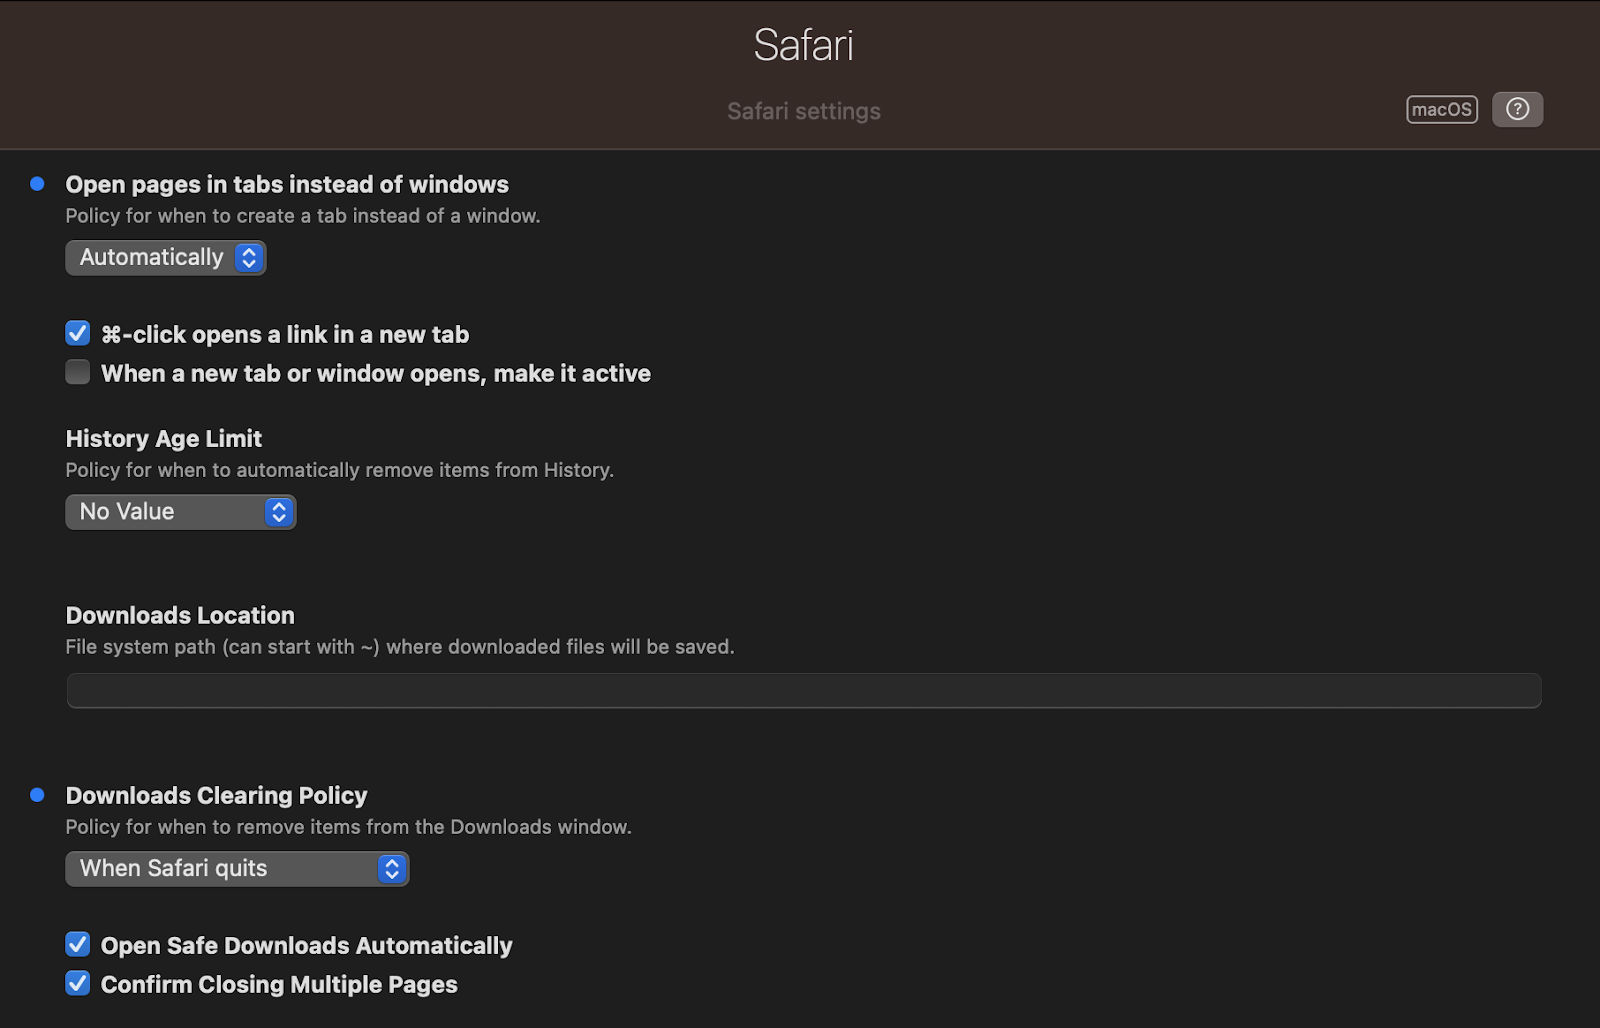Click the When Safari quits stepper arrows
Viewport: 1600px width, 1028px height.
392,869
